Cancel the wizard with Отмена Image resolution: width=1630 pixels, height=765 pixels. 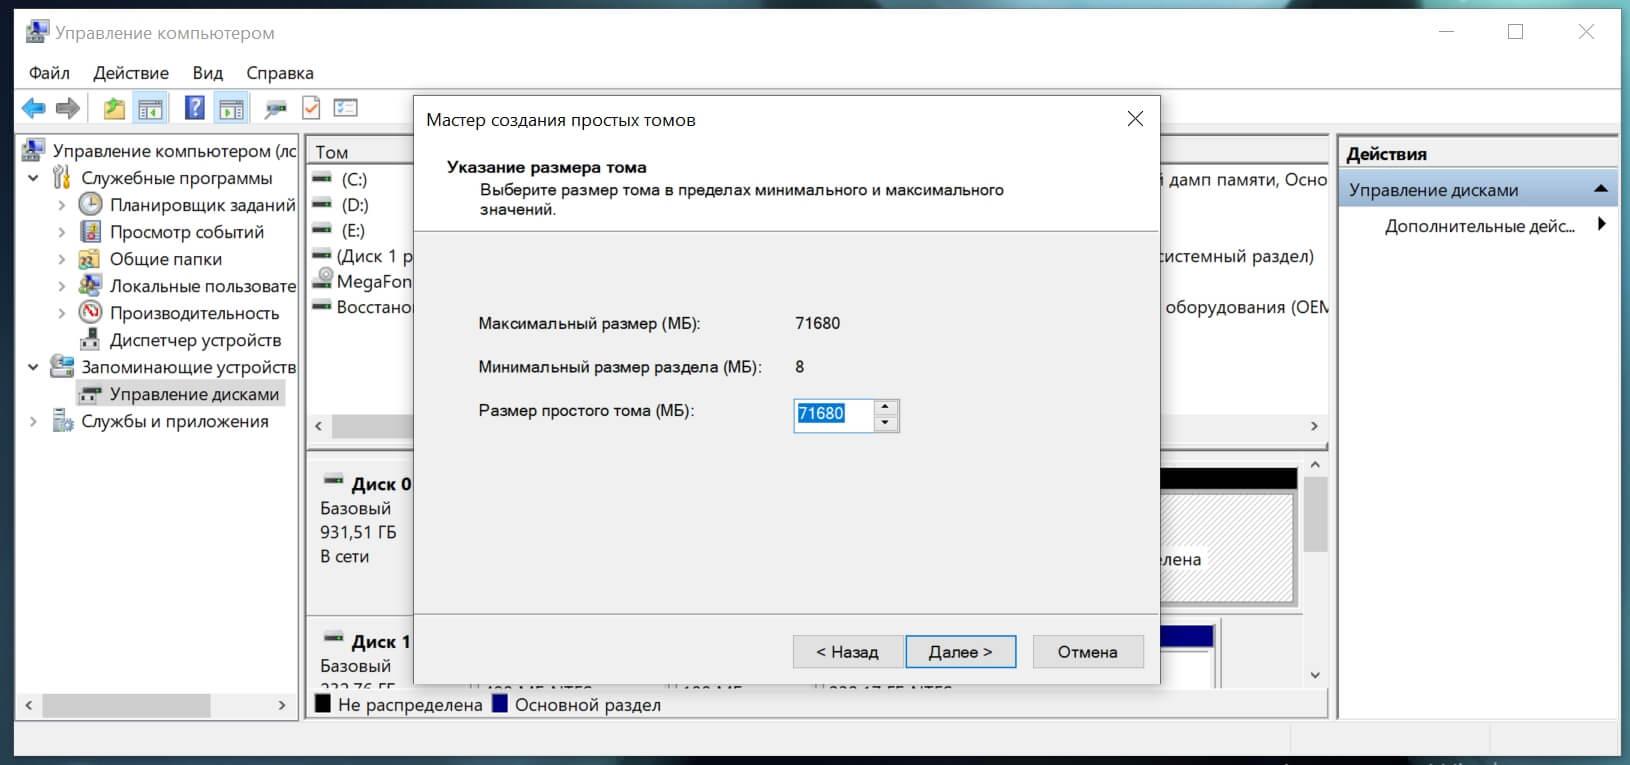point(1088,652)
